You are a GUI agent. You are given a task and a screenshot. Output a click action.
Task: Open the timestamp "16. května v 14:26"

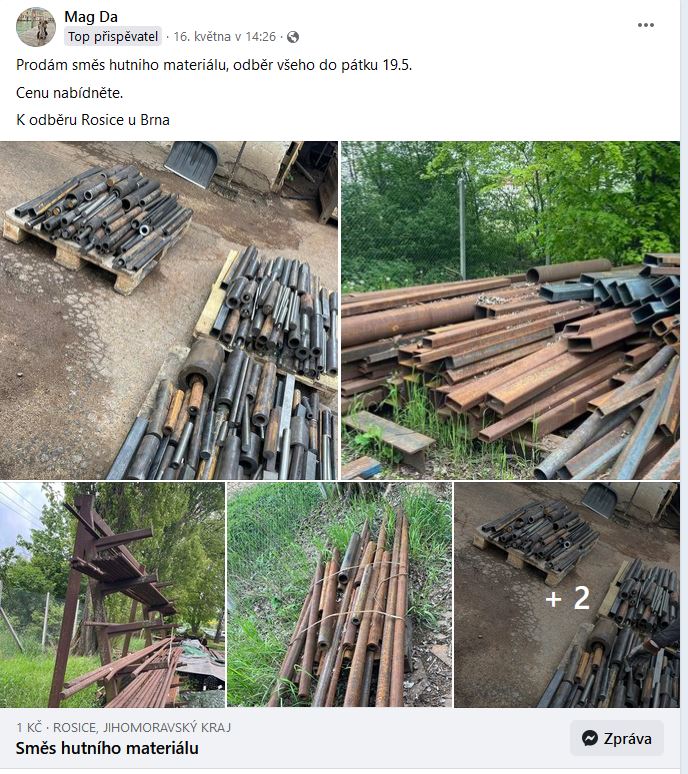tap(225, 37)
